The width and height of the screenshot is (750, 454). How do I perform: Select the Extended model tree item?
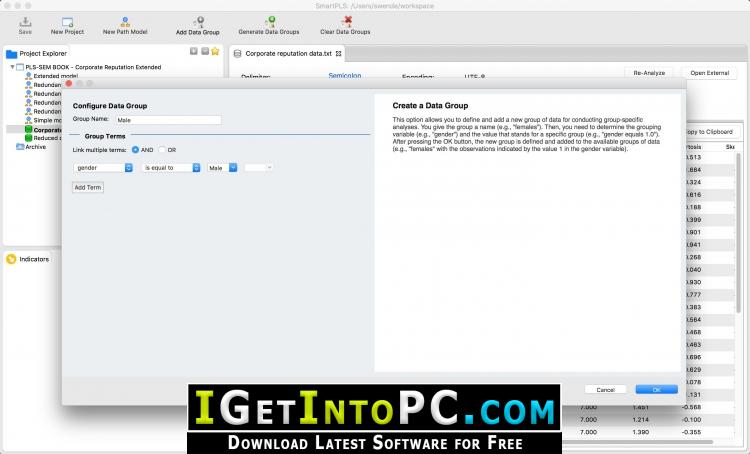click(51, 76)
